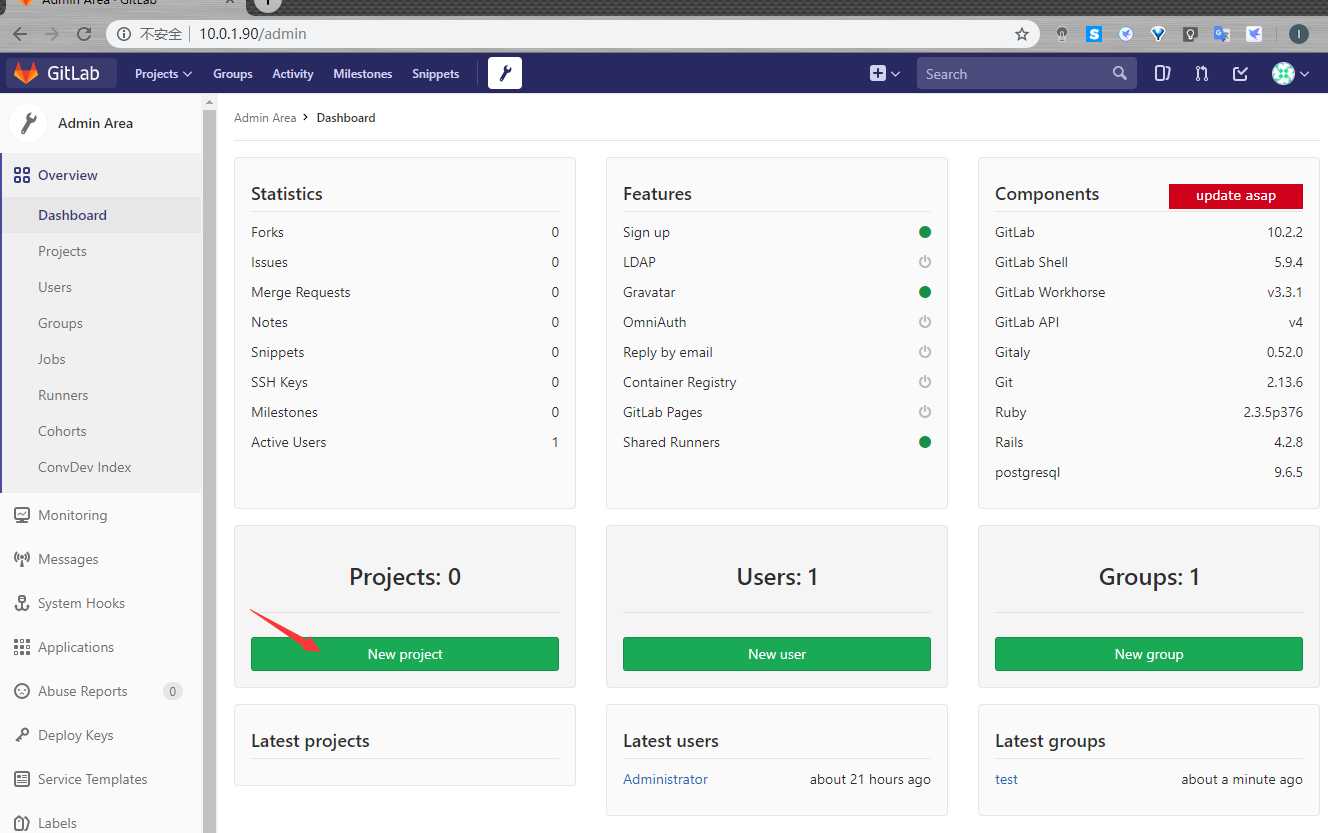The height and width of the screenshot is (833, 1328).
Task: Click the browser profile avatar icon
Action: pos(1298,34)
